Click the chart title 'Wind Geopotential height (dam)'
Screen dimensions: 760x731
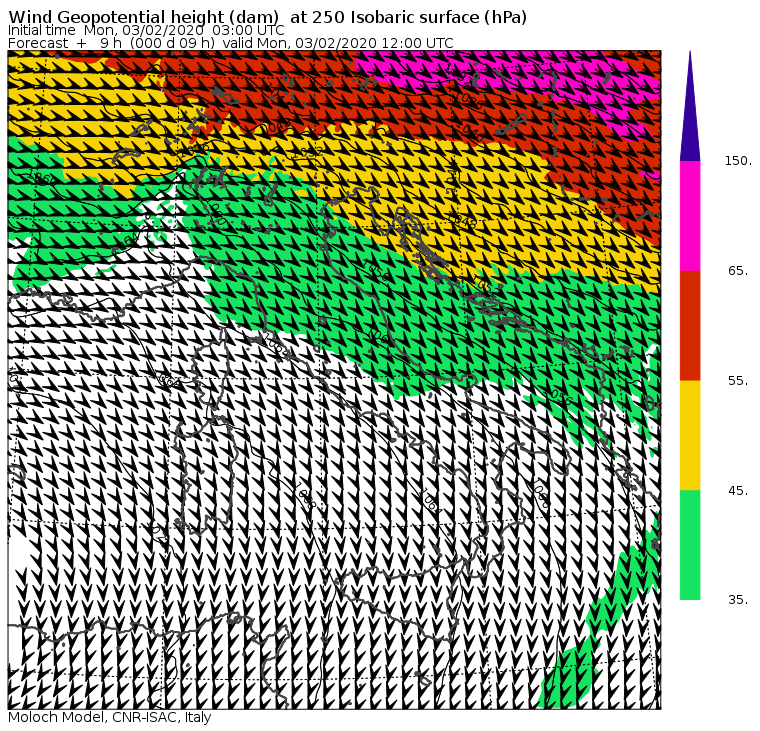click(144, 17)
